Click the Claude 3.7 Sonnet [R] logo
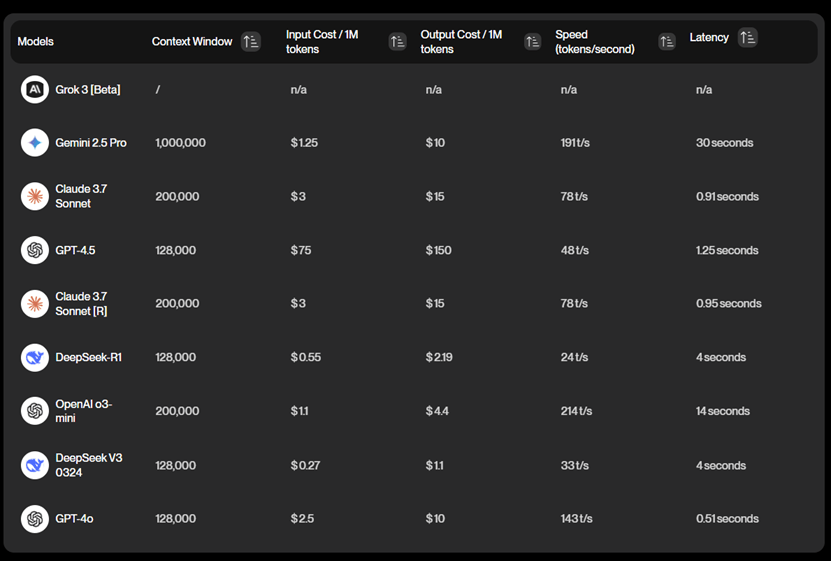Image resolution: width=831 pixels, height=561 pixels. (x=35, y=304)
